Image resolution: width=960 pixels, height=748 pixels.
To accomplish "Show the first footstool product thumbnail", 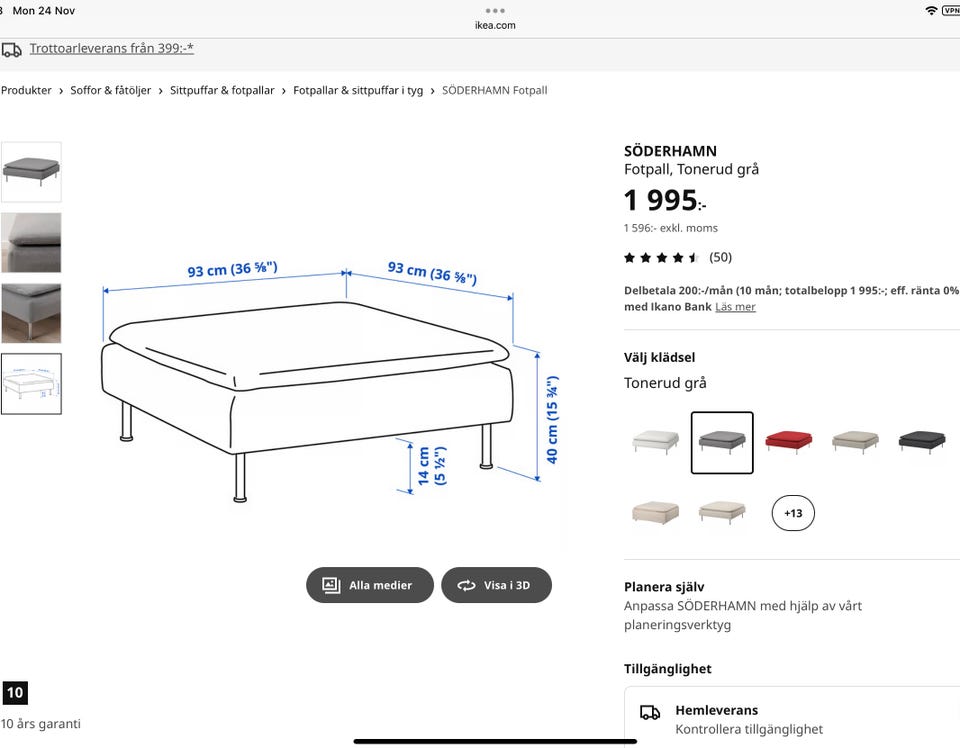I will 31,172.
